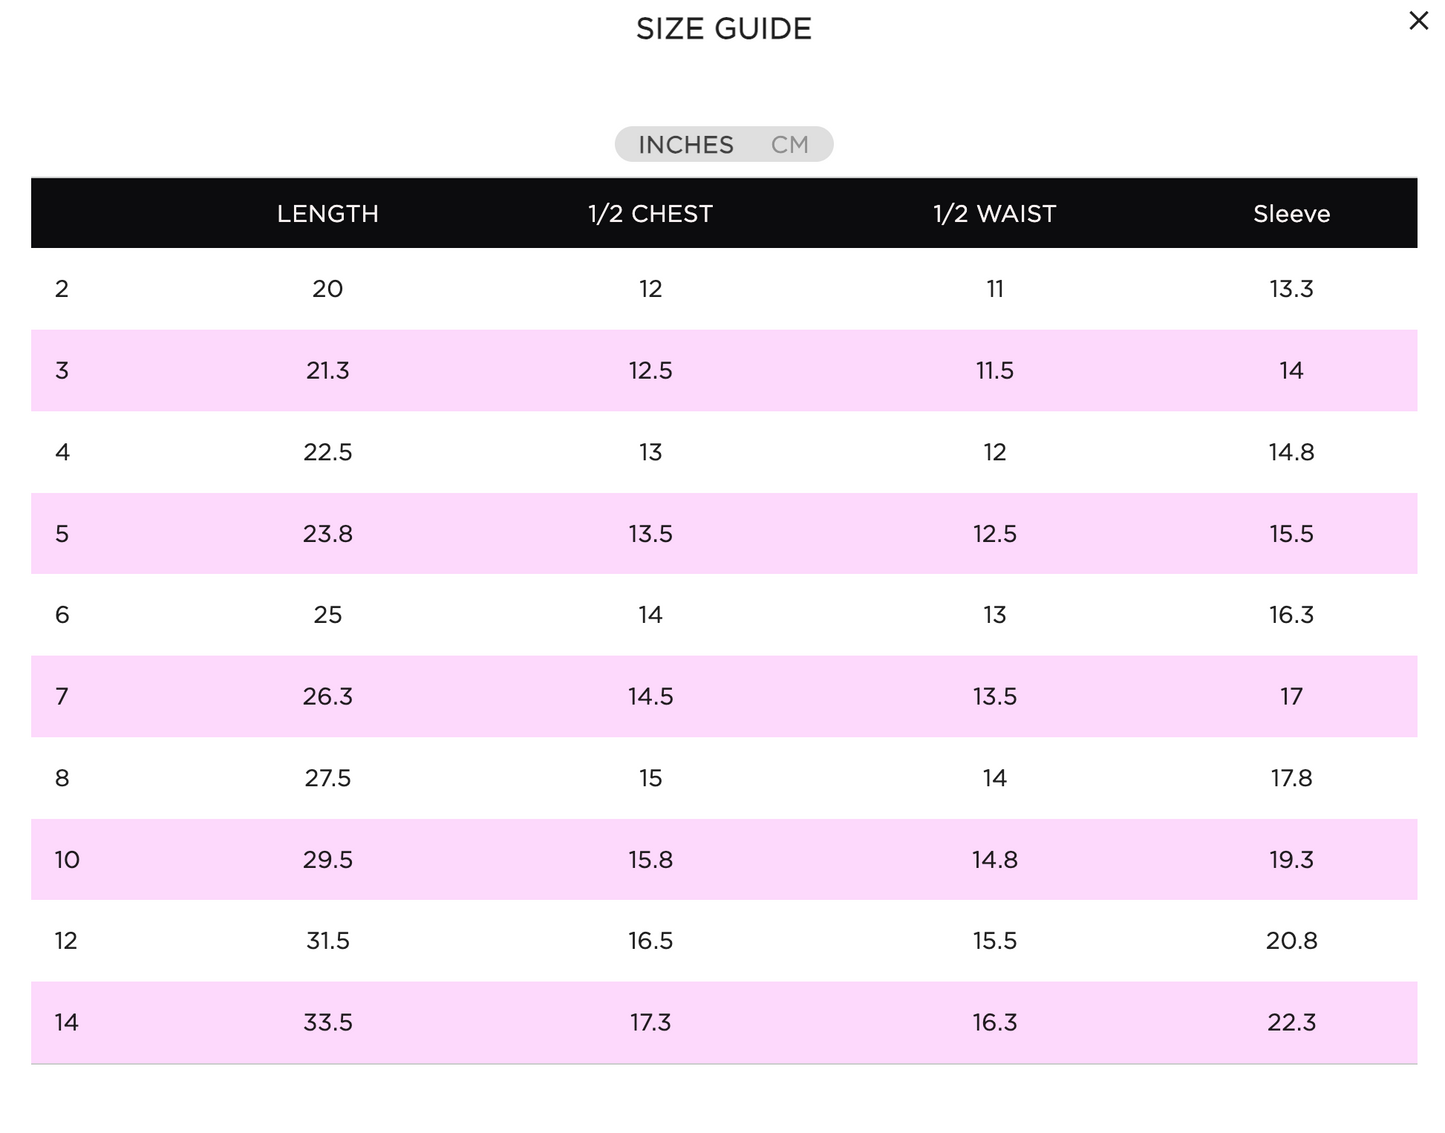
Task: Select the size 10 row label
Action: click(x=67, y=860)
